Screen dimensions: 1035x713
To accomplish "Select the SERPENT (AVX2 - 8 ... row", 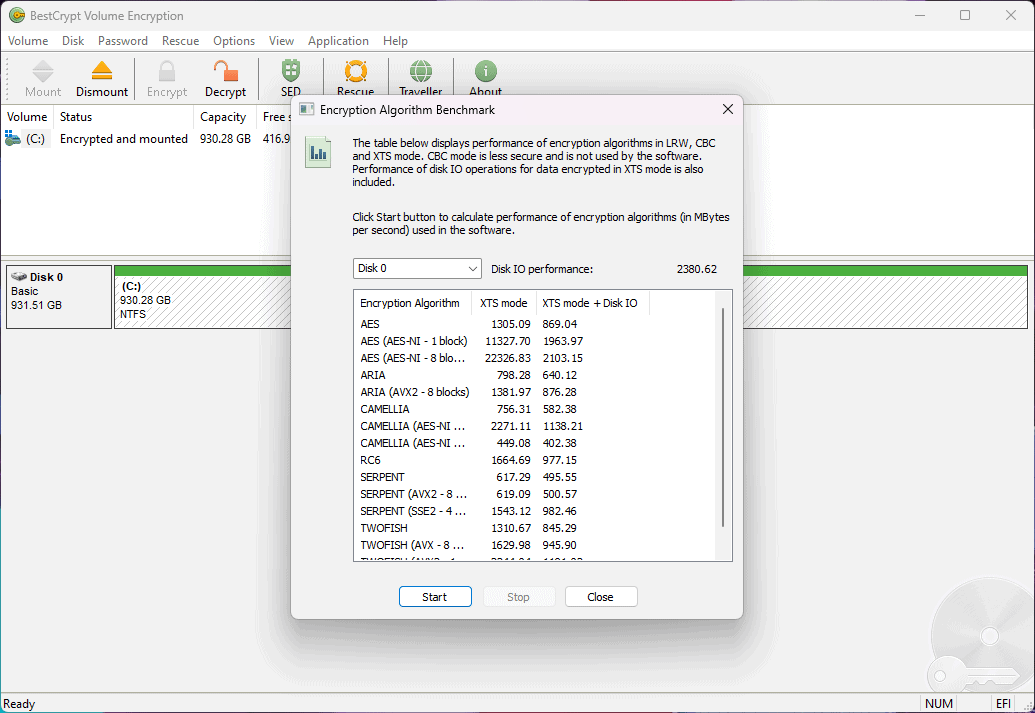I will point(535,494).
